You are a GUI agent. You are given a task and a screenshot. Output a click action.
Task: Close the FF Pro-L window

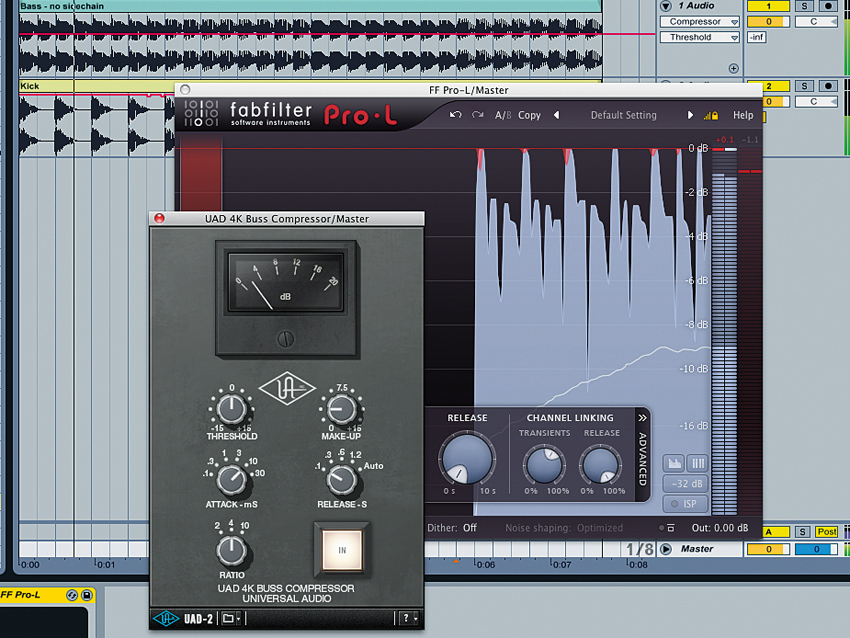[185, 89]
